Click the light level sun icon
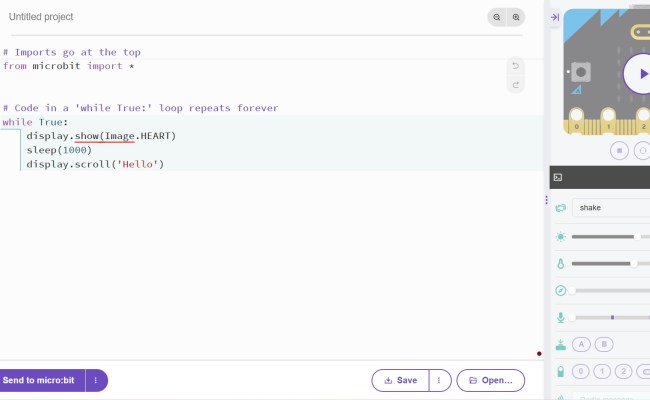The width and height of the screenshot is (650, 400). [x=560, y=237]
